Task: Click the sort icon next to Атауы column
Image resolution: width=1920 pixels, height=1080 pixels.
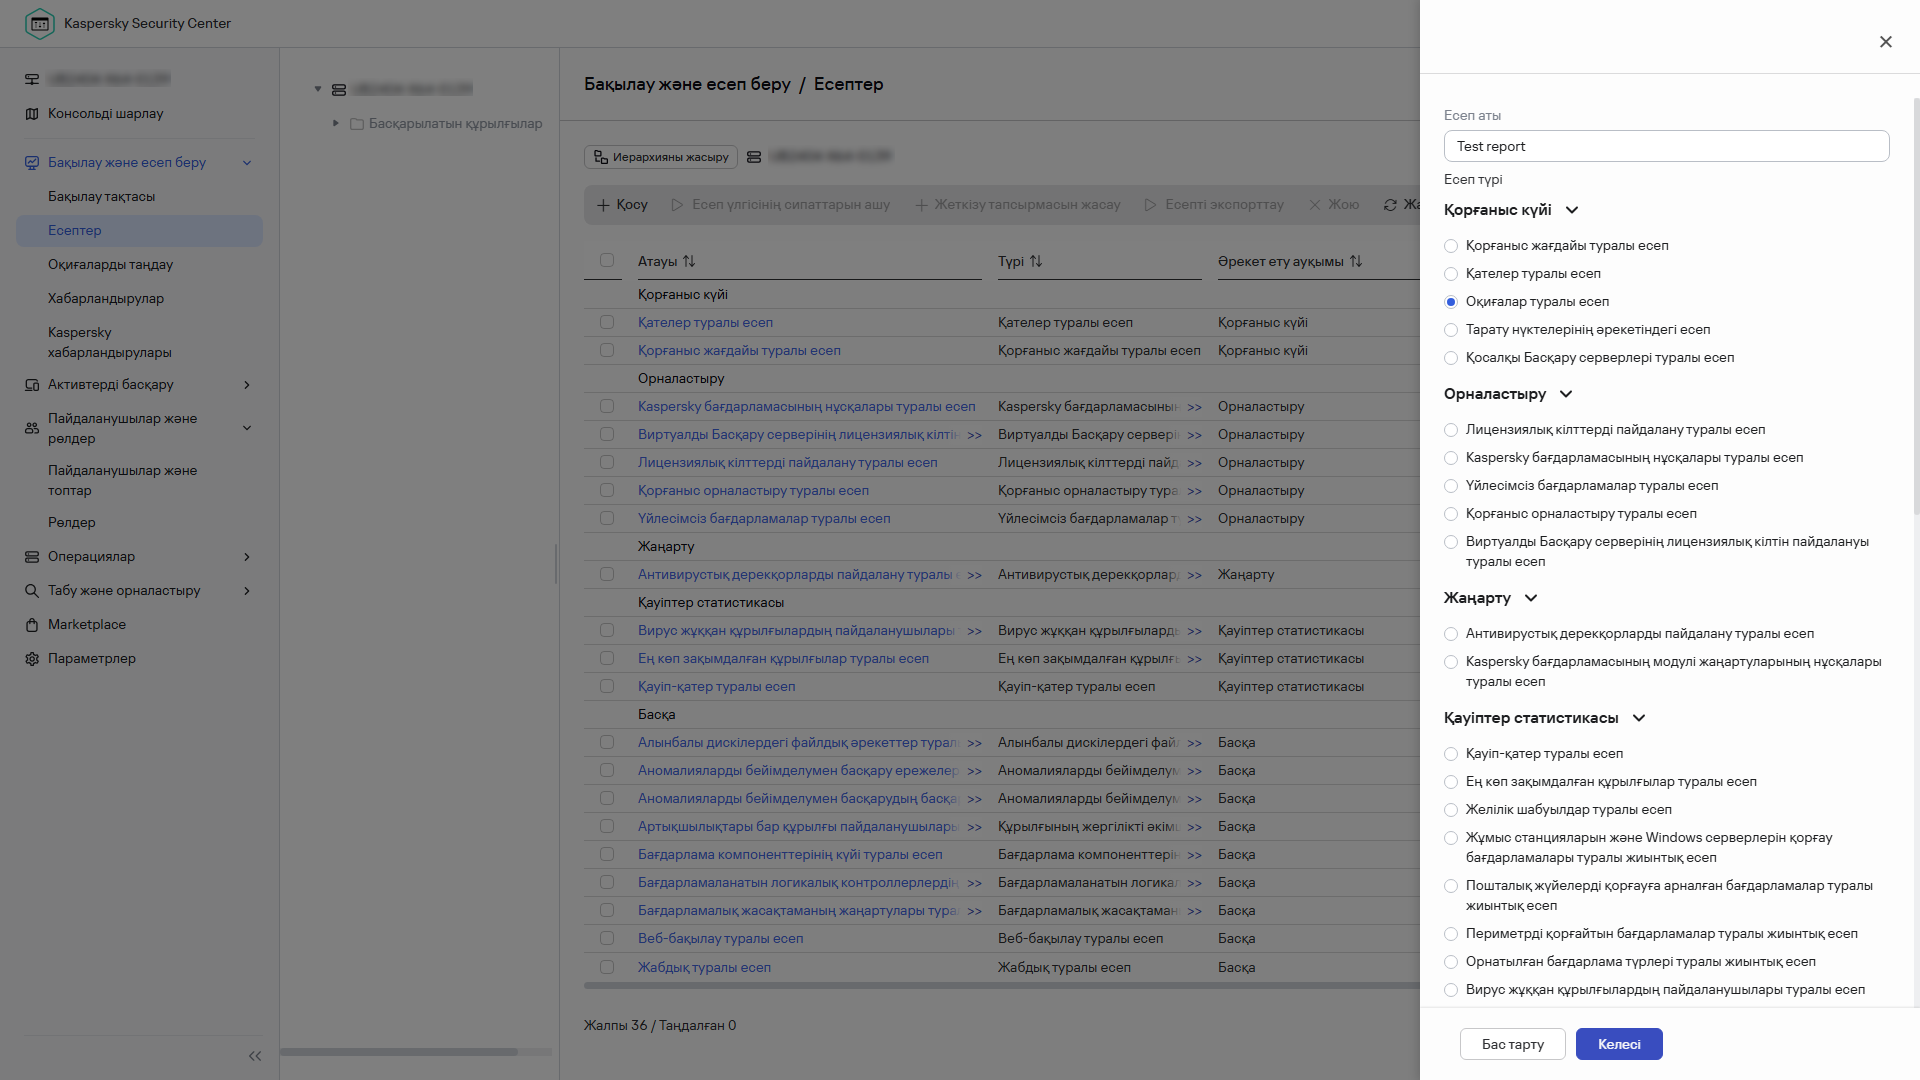Action: tap(689, 261)
